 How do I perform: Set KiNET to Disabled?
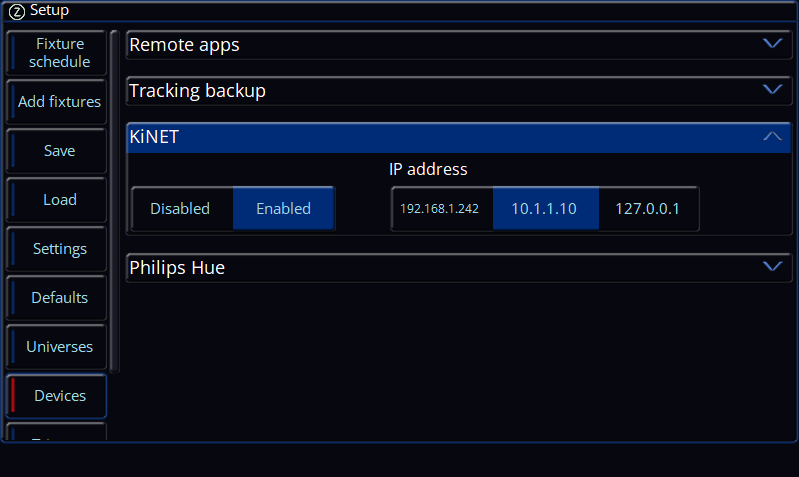click(182, 208)
